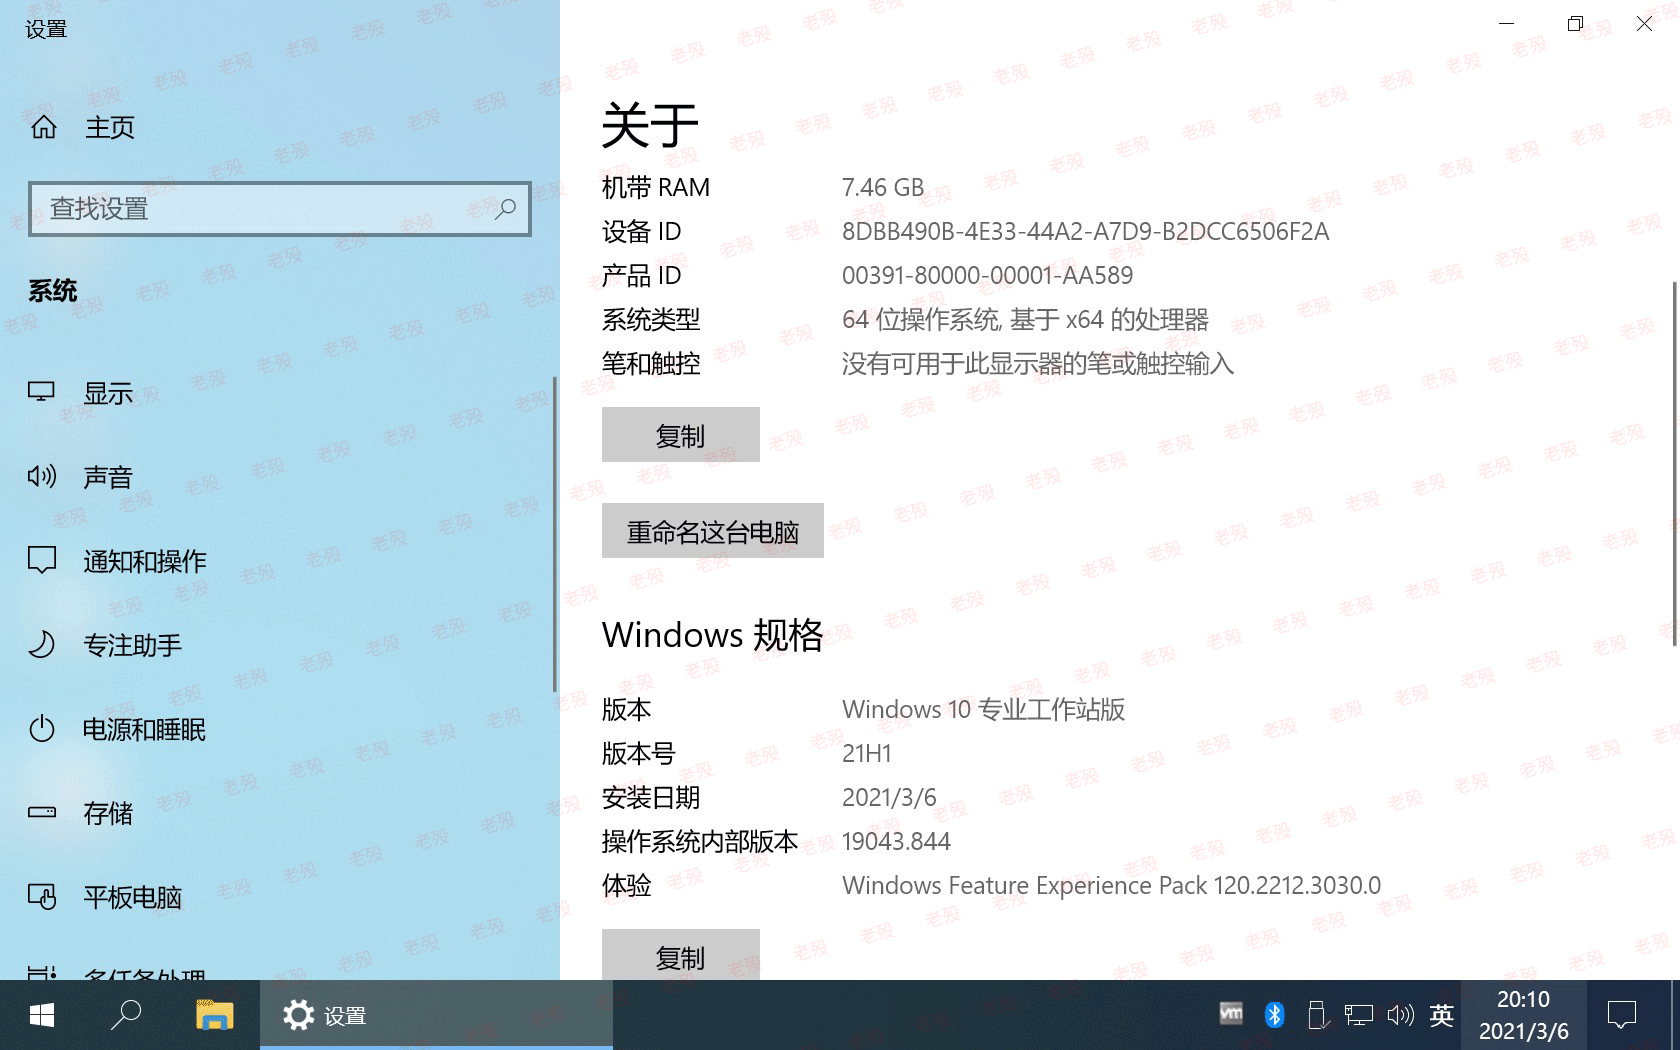
Task: Open 专注助手 settings page
Action: 133,645
